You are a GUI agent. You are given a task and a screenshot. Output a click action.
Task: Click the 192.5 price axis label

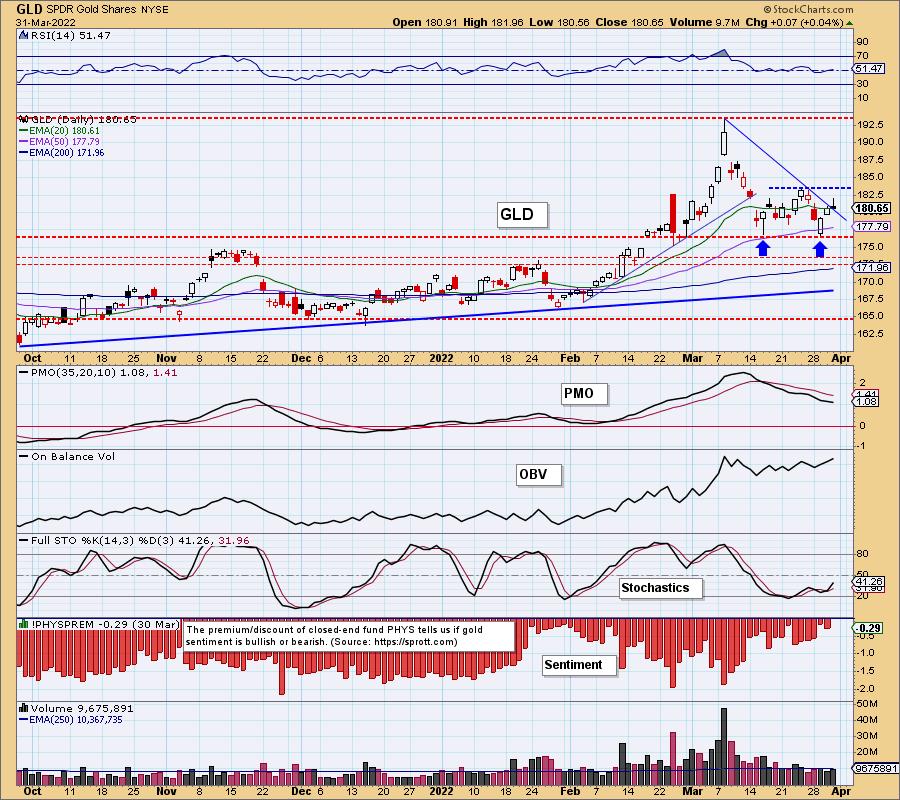(870, 125)
